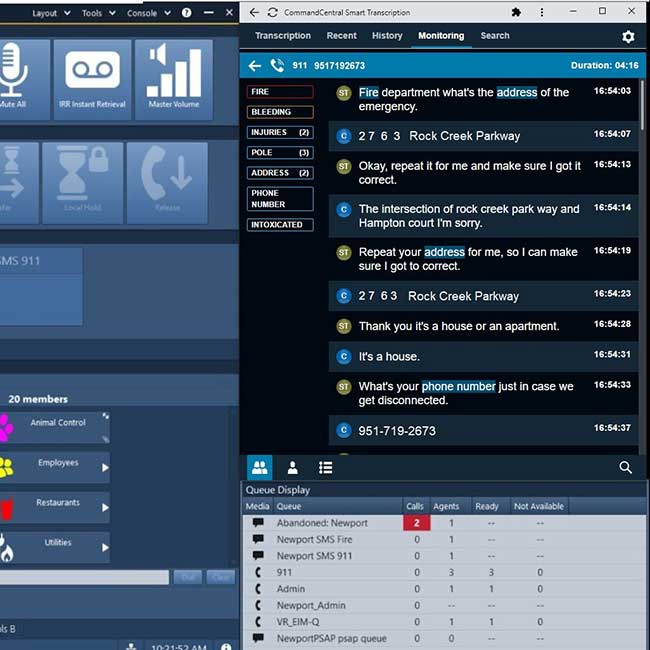Sort by the Calls column header
The image size is (650, 650).
click(416, 506)
